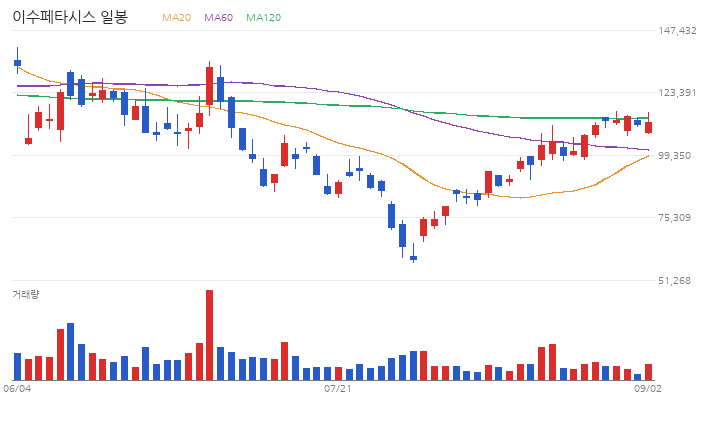Click the 09/02 date axis label
The height and width of the screenshot is (440, 720).
coord(648,389)
